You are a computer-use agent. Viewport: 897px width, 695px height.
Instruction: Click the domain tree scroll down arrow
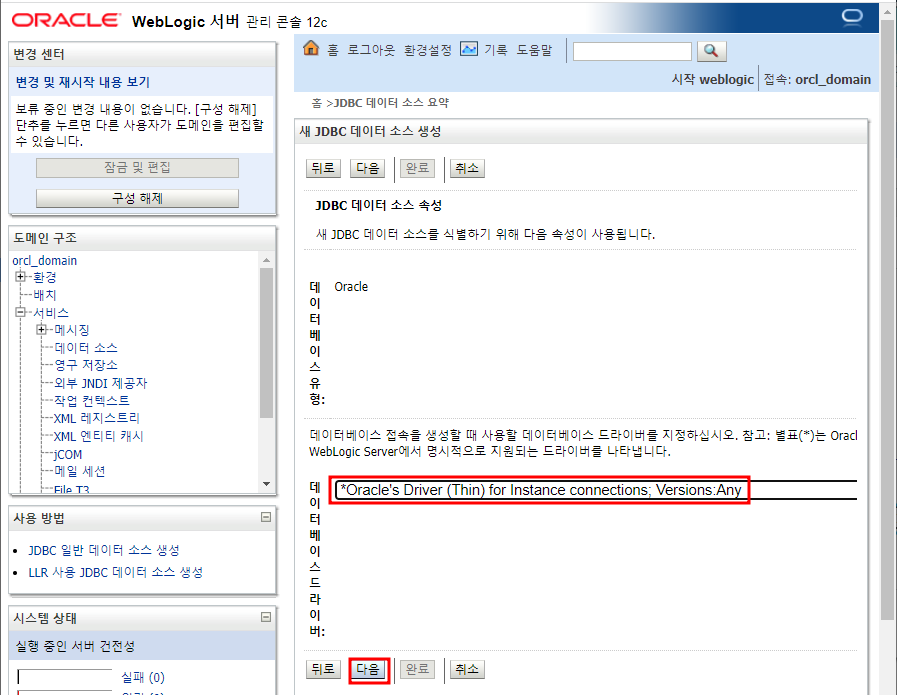pyautogui.click(x=266, y=484)
